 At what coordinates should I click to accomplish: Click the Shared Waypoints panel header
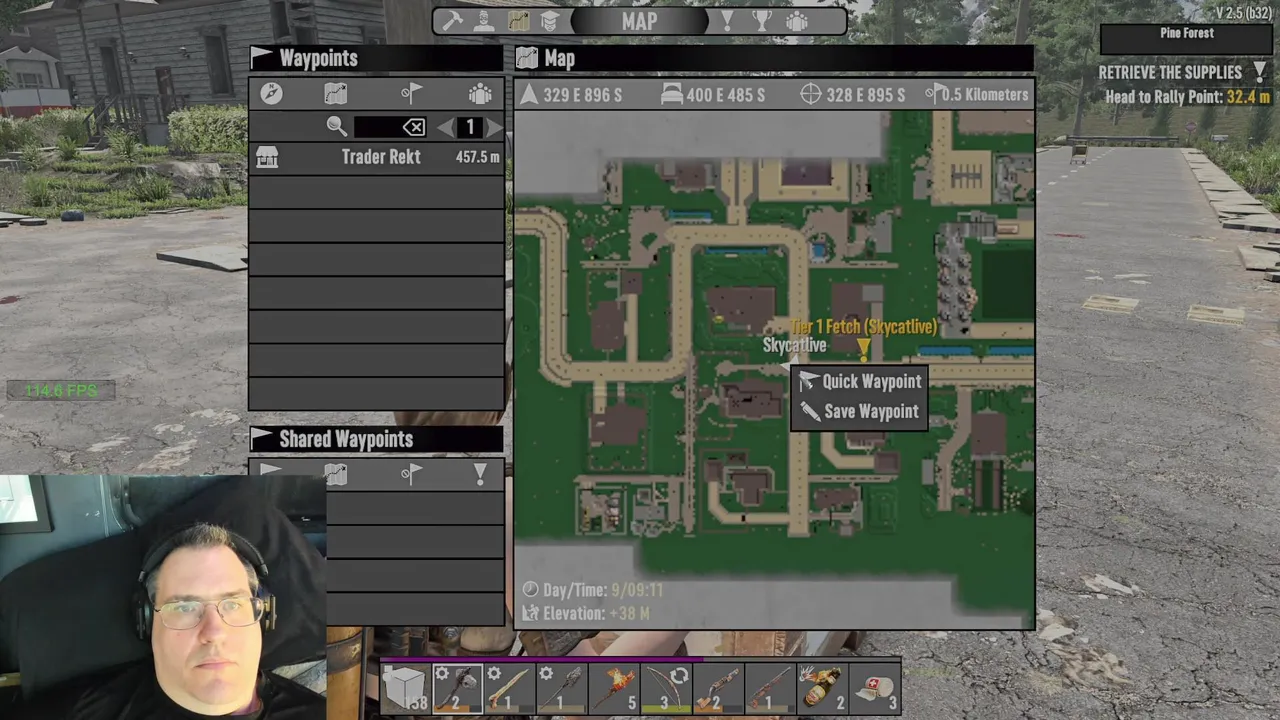[x=376, y=439]
